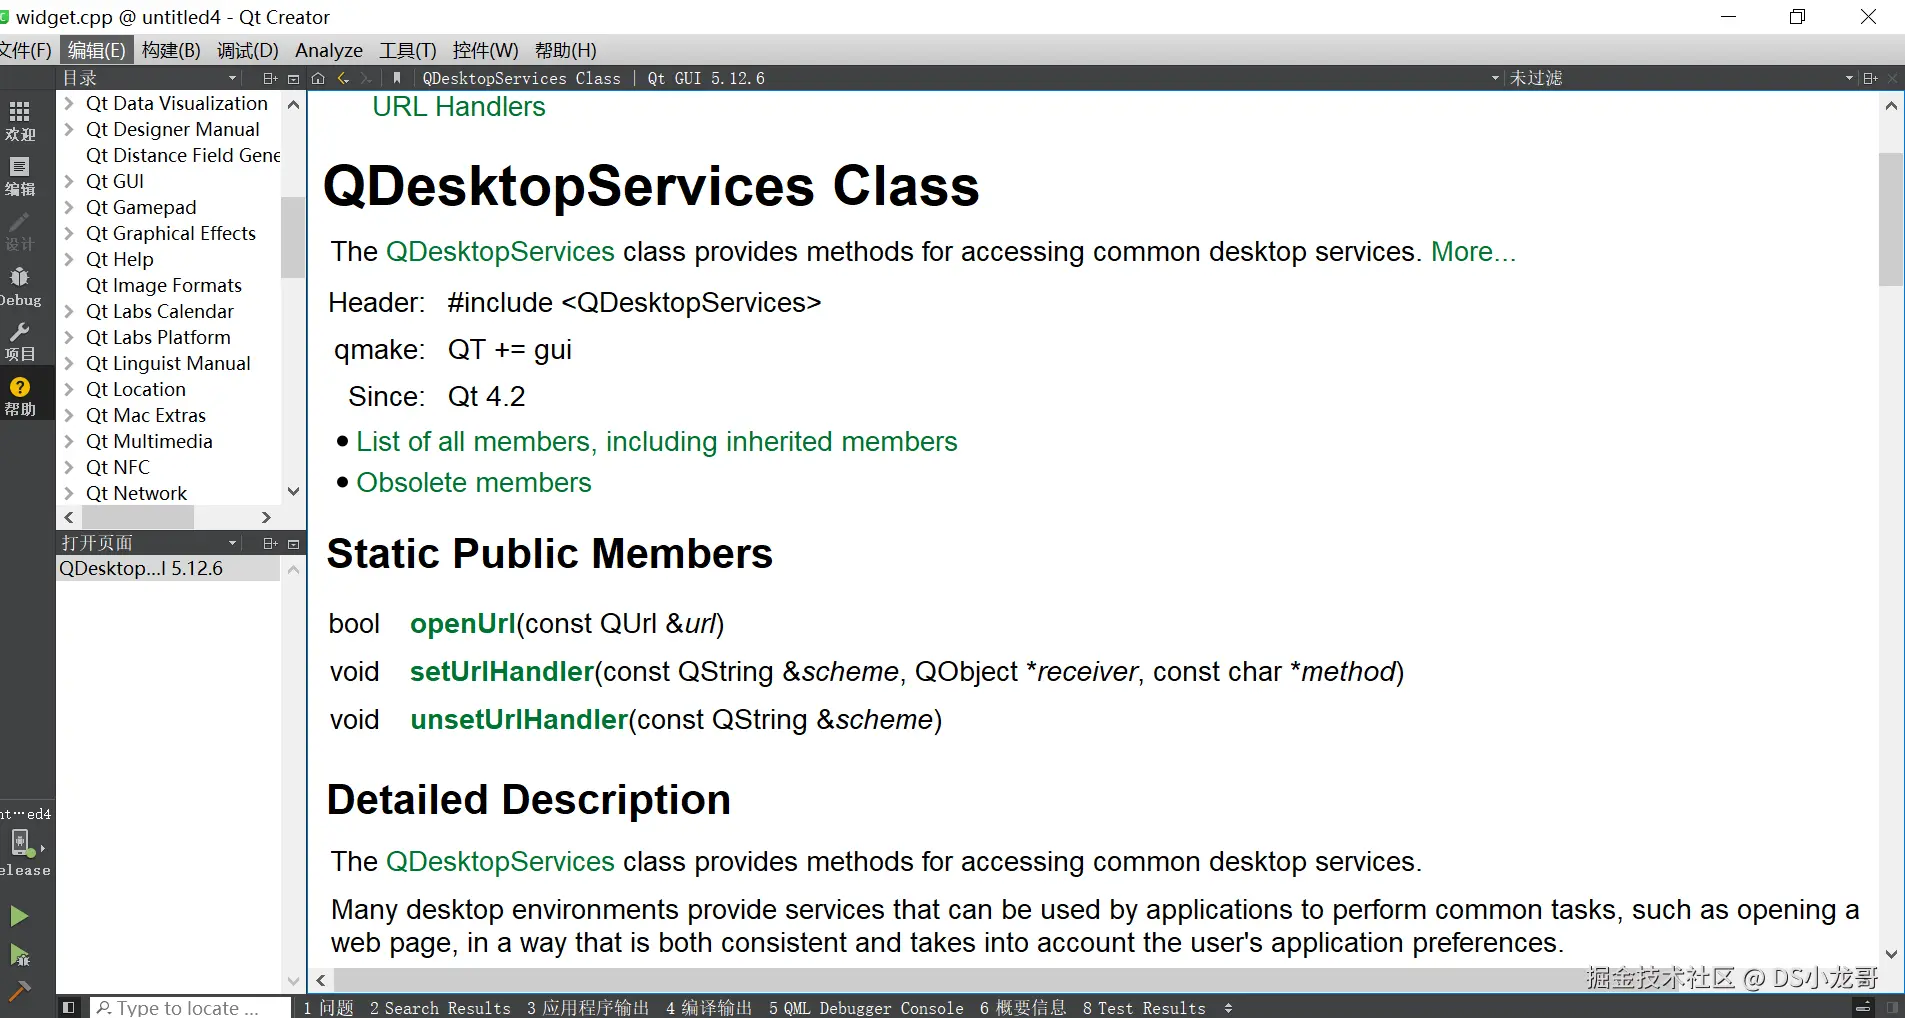Open the 控件(W) menu
1905x1018 pixels.
pyautogui.click(x=485, y=50)
